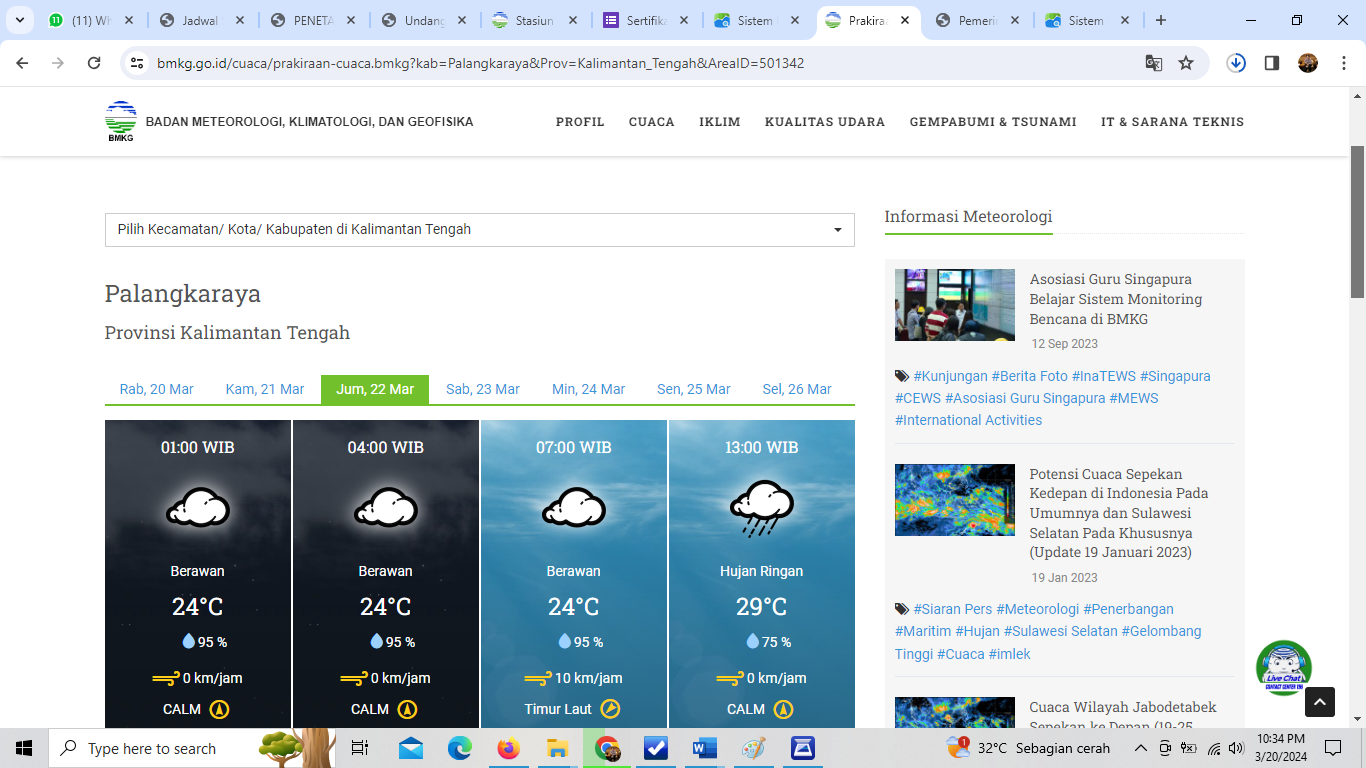Click the scroll-to-top arrow button

[x=1320, y=702]
